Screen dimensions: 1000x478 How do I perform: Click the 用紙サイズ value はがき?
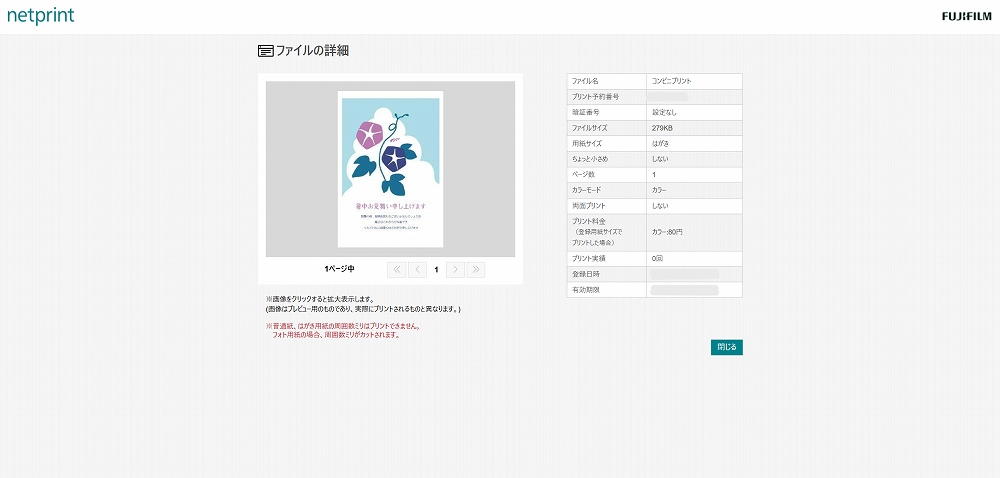tap(660, 143)
